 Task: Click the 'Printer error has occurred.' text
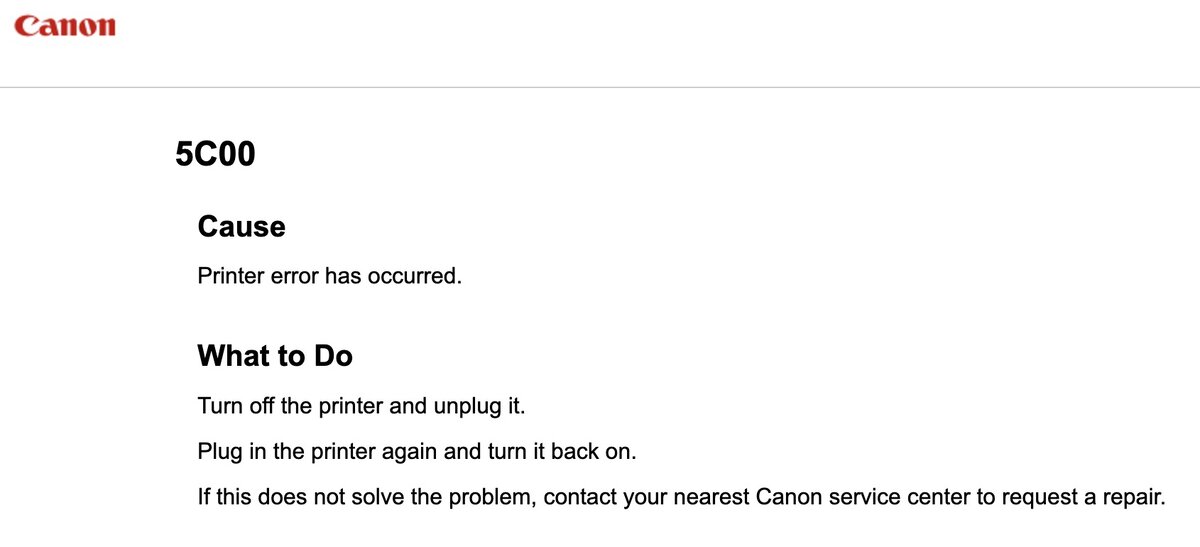pos(329,276)
